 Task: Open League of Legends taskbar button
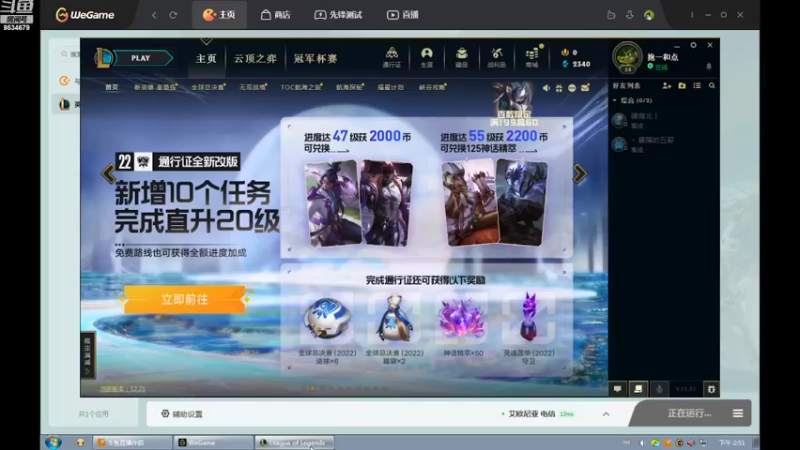294,442
